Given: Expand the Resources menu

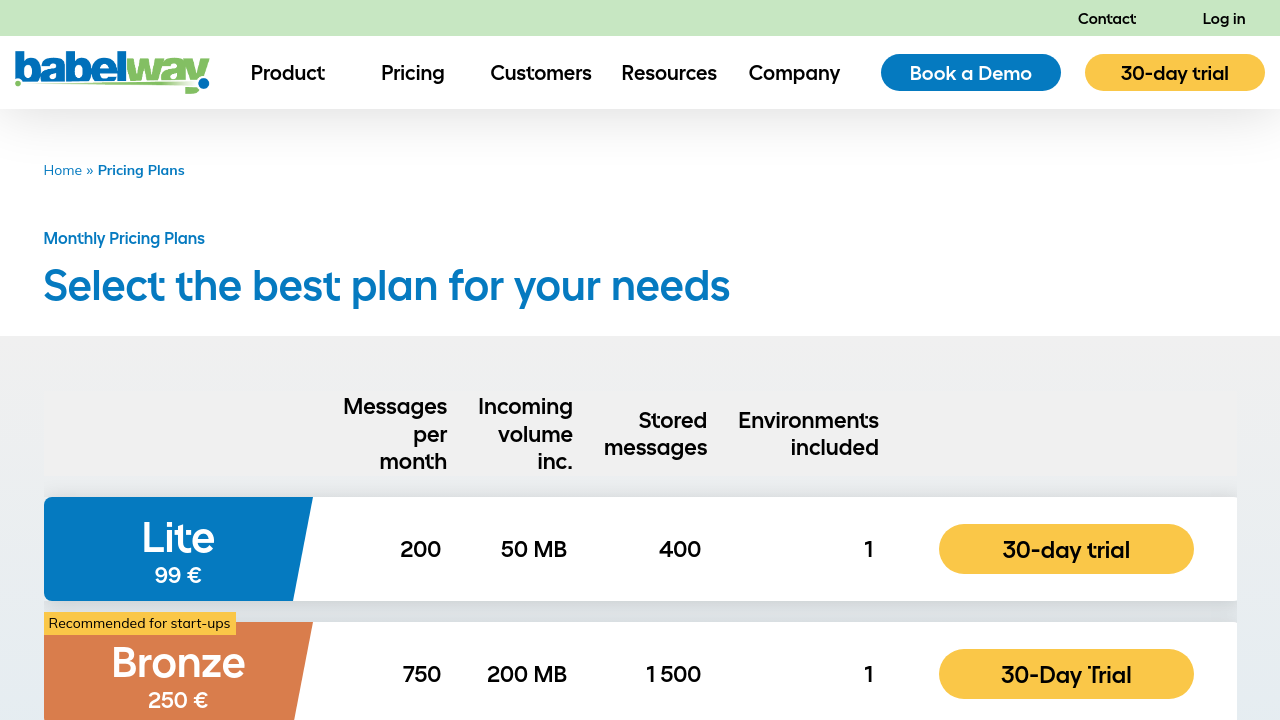Looking at the screenshot, I should [x=668, y=73].
